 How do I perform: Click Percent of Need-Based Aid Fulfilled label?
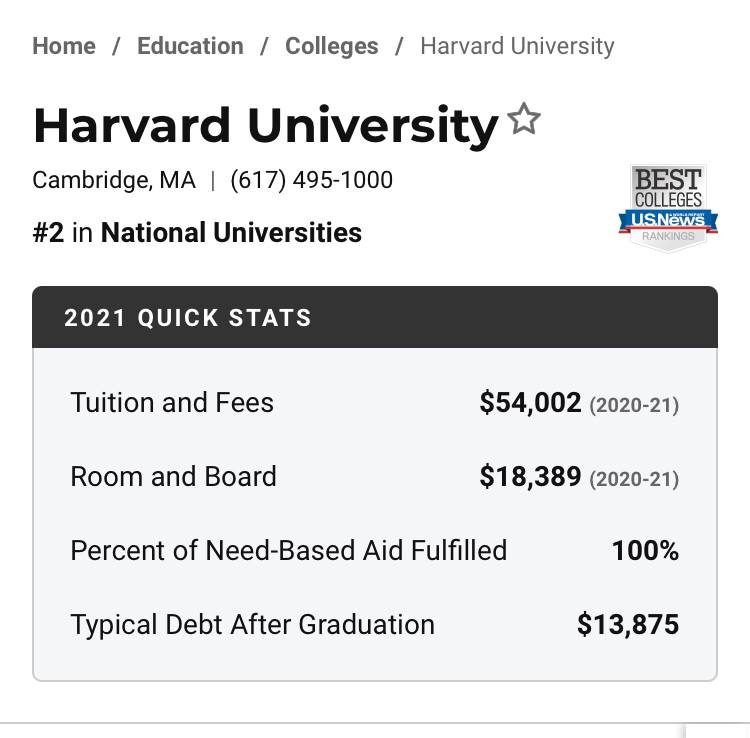[x=289, y=551]
